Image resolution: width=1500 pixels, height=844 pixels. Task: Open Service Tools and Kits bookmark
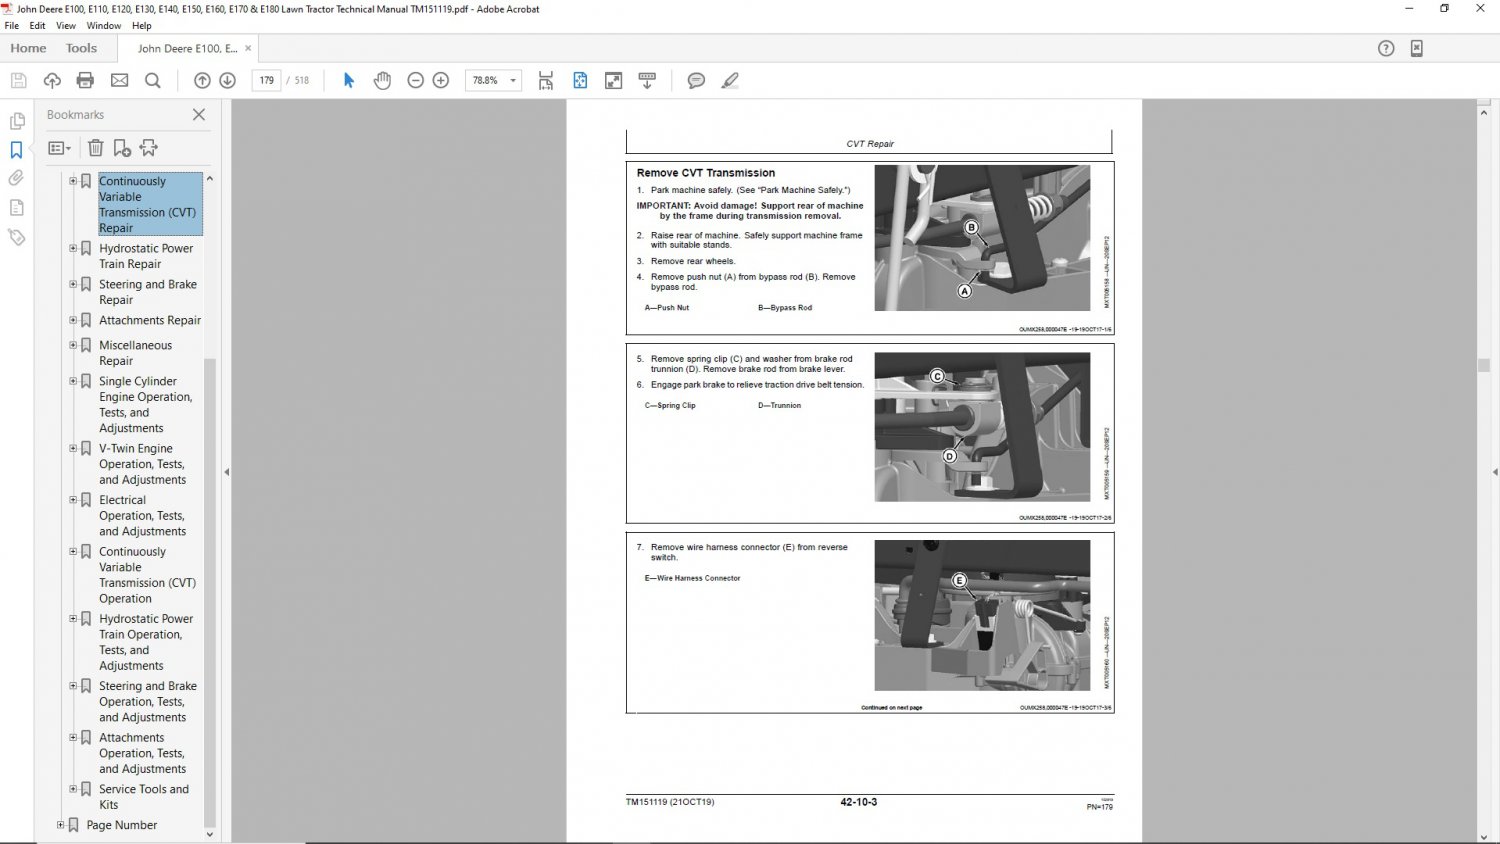click(144, 797)
